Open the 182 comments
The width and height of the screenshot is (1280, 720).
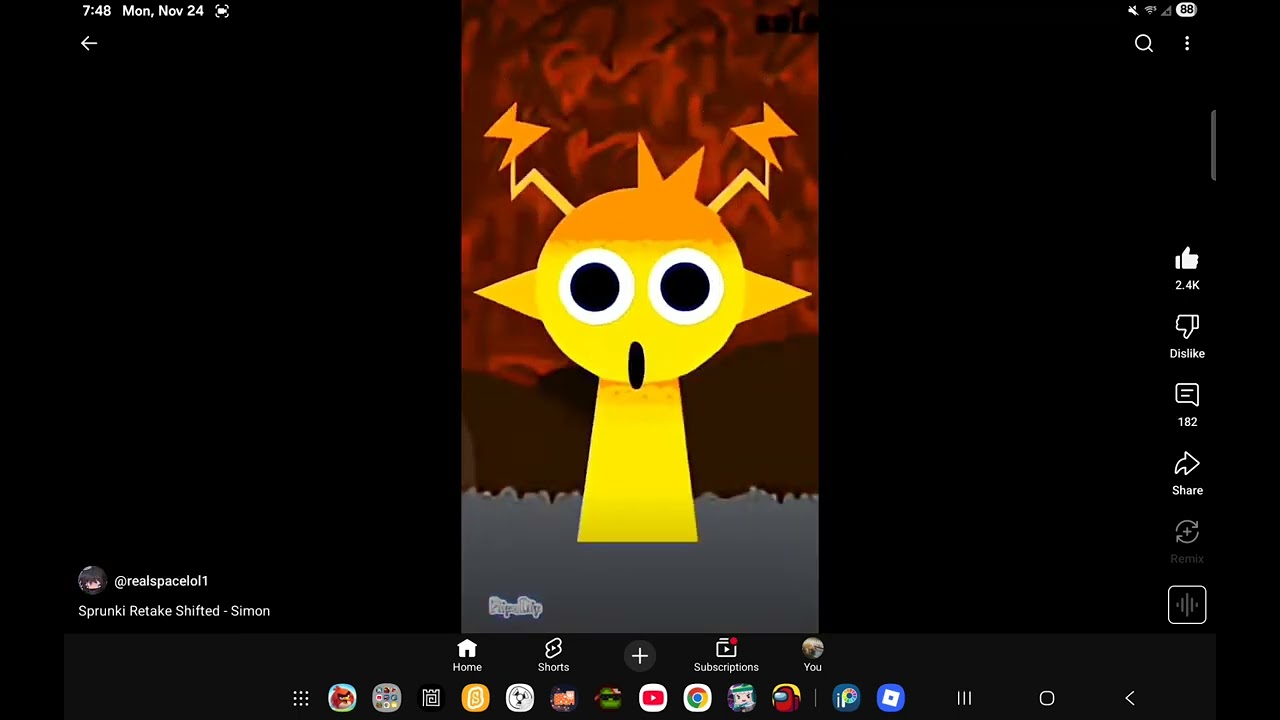[x=1187, y=395]
